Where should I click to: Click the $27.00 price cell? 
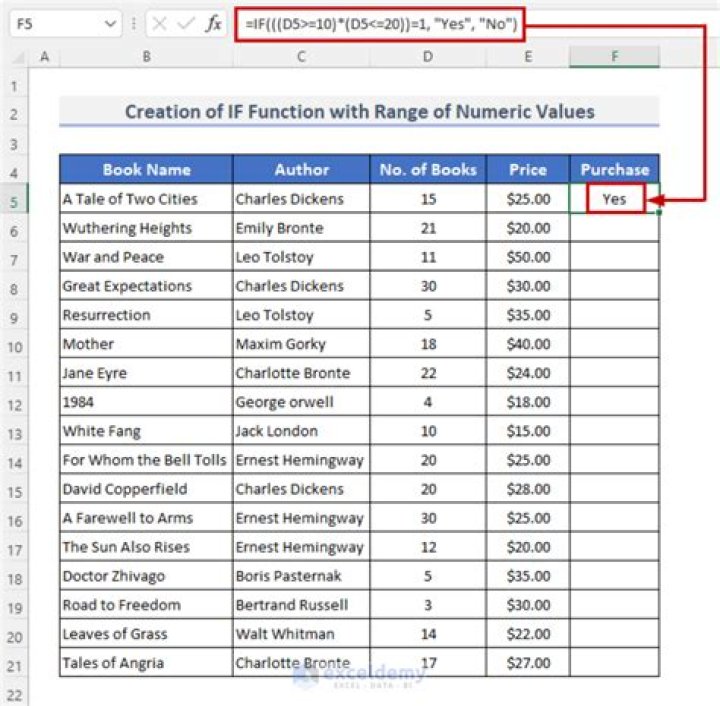(528, 662)
